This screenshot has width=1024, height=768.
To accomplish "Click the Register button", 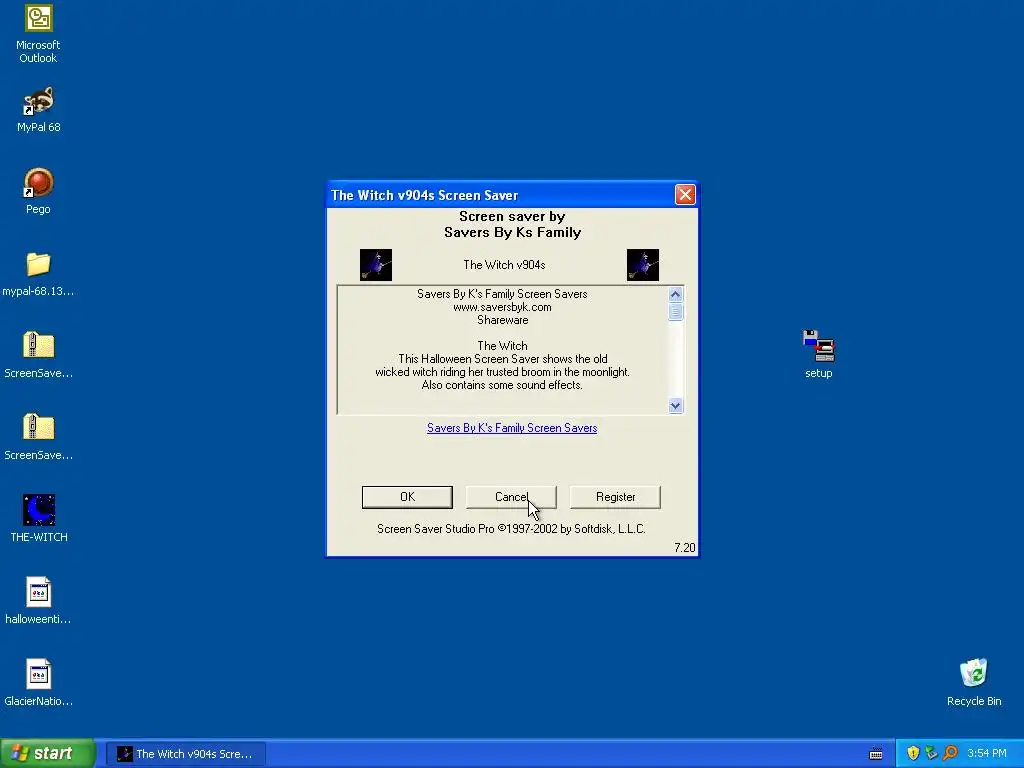I will point(615,497).
